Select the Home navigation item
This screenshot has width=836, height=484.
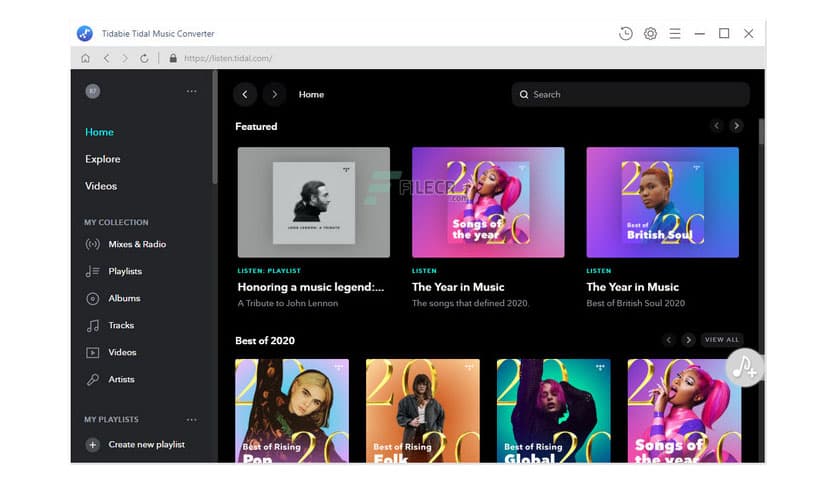coord(99,132)
